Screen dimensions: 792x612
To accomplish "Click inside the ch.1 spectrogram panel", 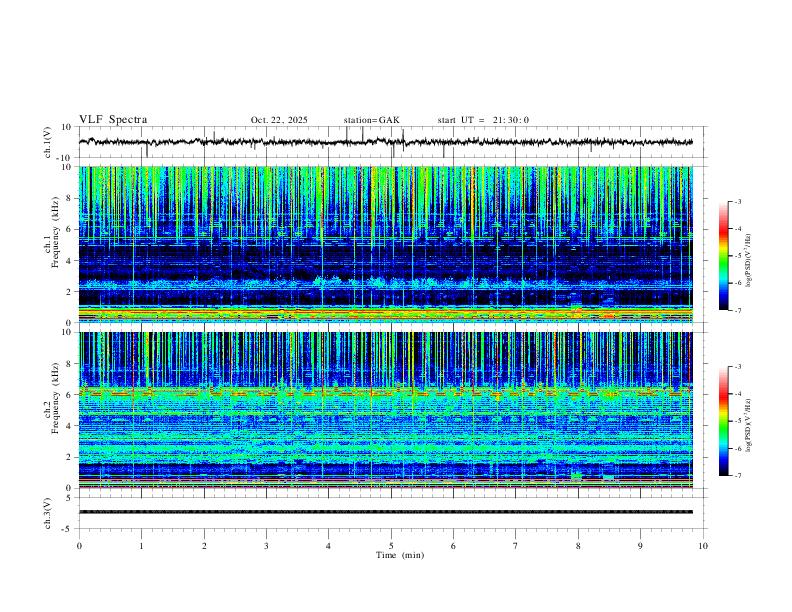I will (386, 244).
